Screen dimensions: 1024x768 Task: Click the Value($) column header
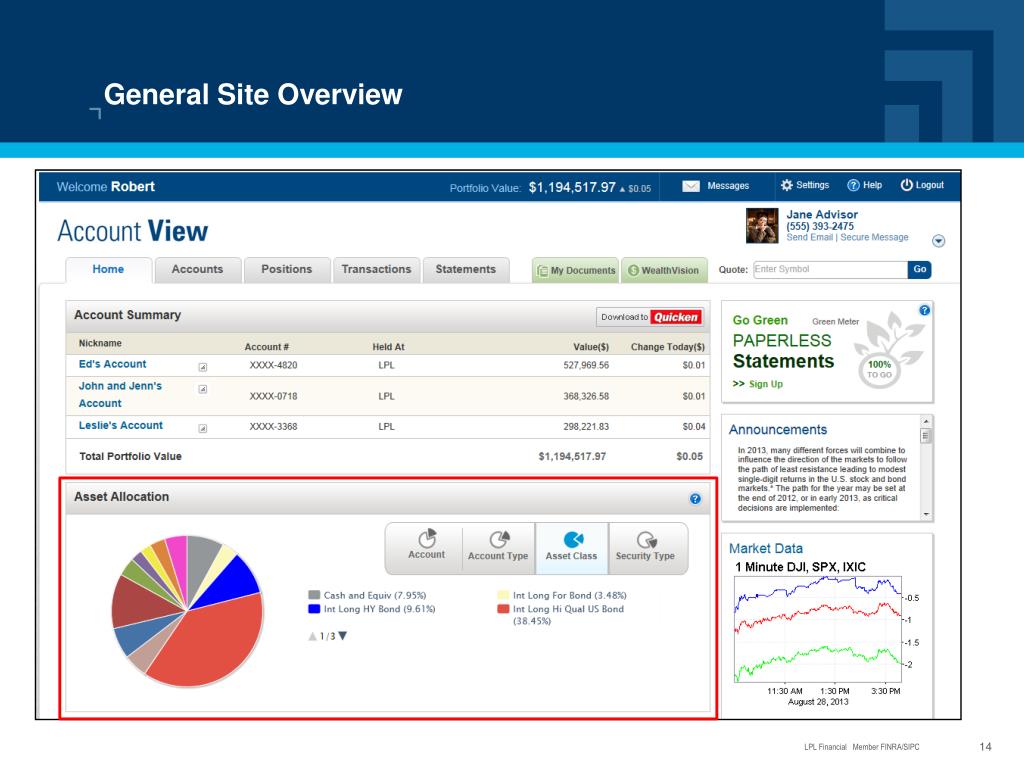click(x=591, y=347)
